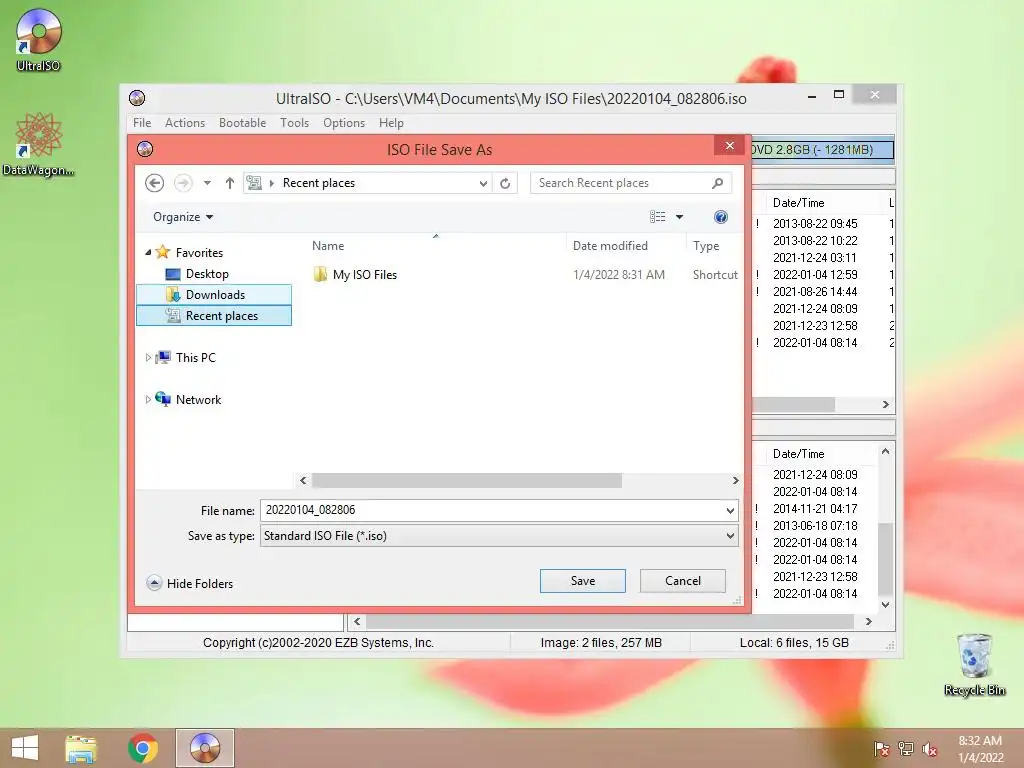Open the view options dropdown arrow
This screenshot has height=768, width=1024.
click(x=679, y=217)
